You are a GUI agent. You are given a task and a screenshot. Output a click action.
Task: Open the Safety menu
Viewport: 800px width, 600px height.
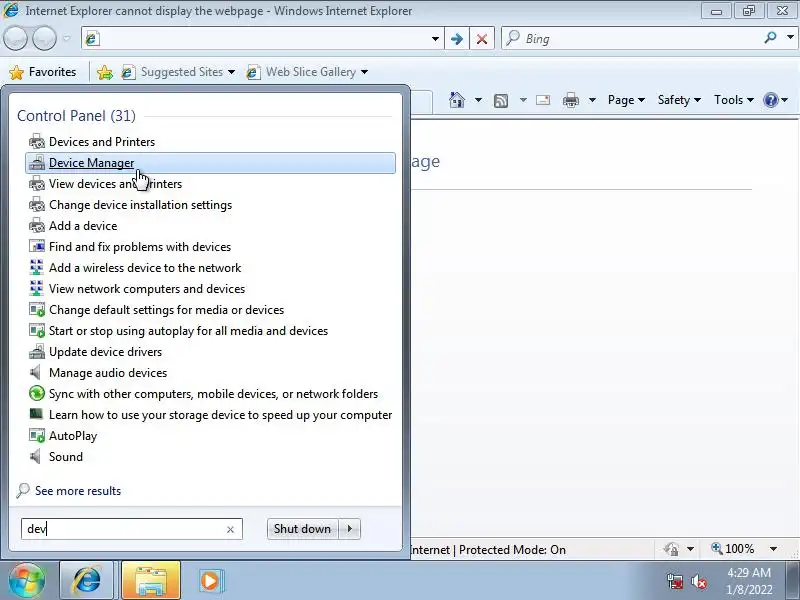[x=679, y=100]
